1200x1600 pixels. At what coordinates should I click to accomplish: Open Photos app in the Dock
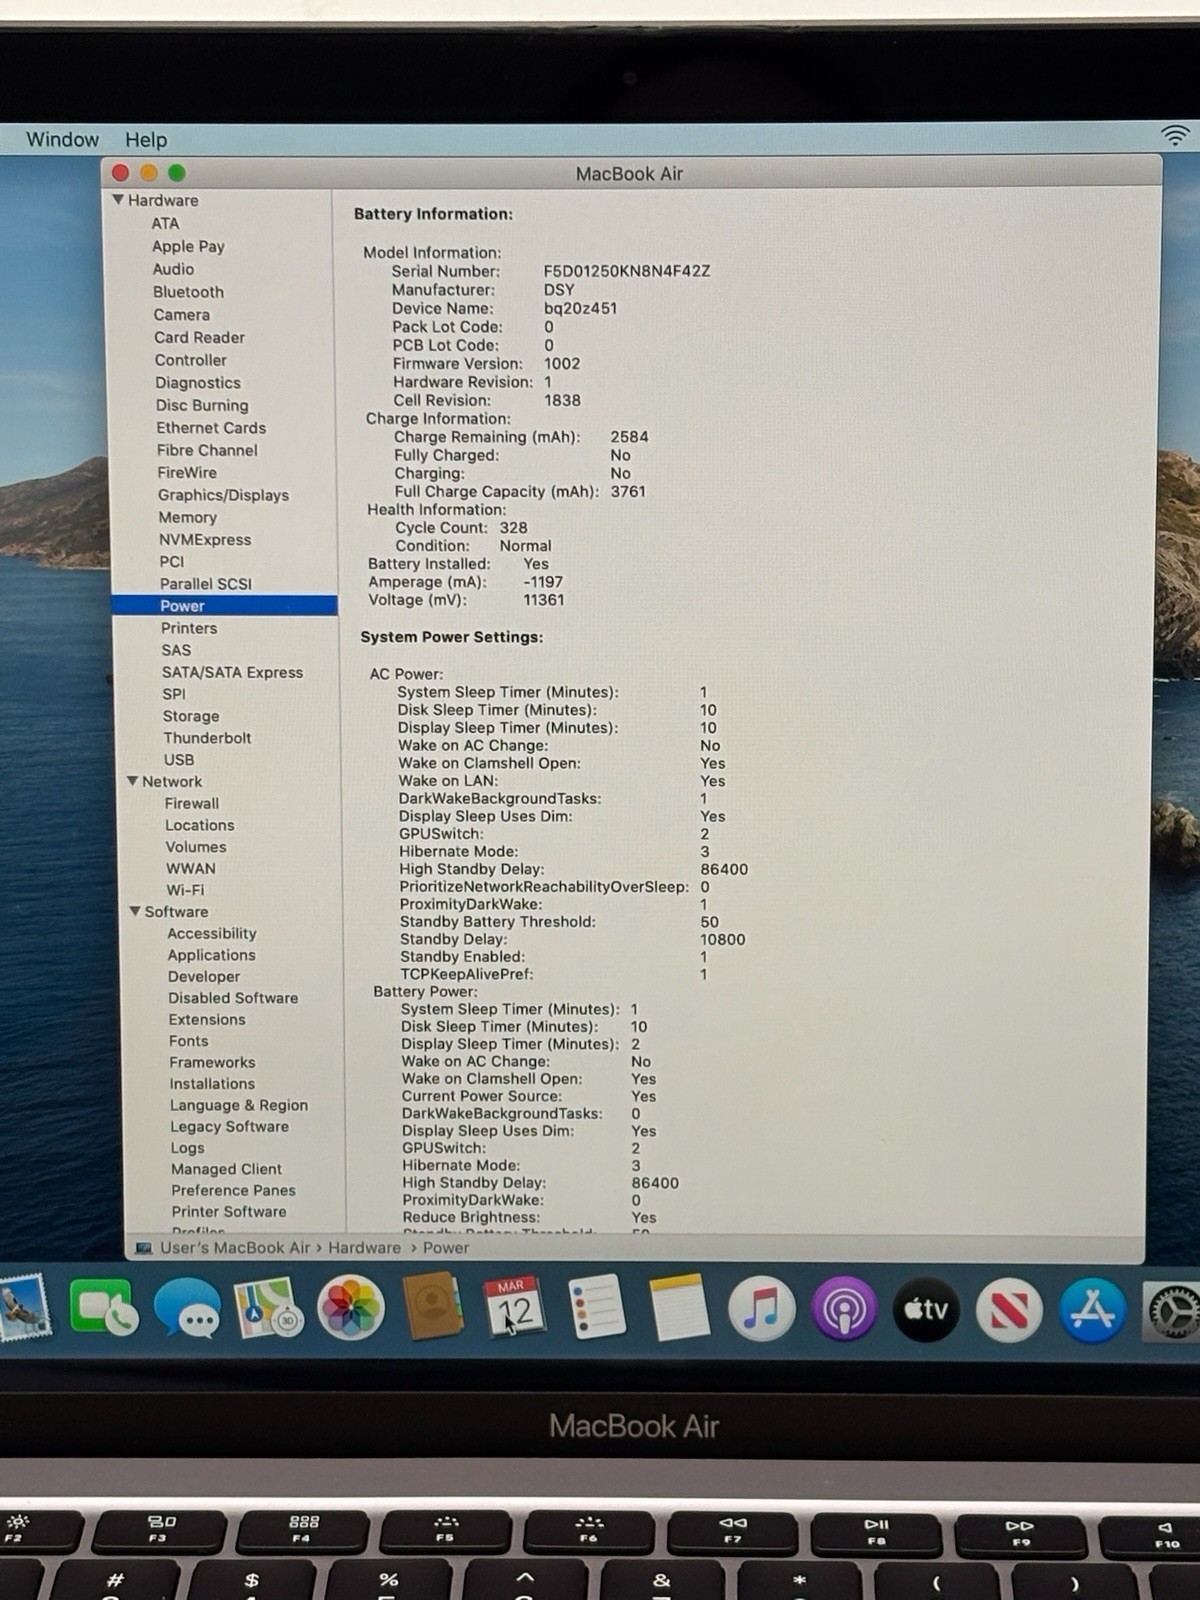351,1308
